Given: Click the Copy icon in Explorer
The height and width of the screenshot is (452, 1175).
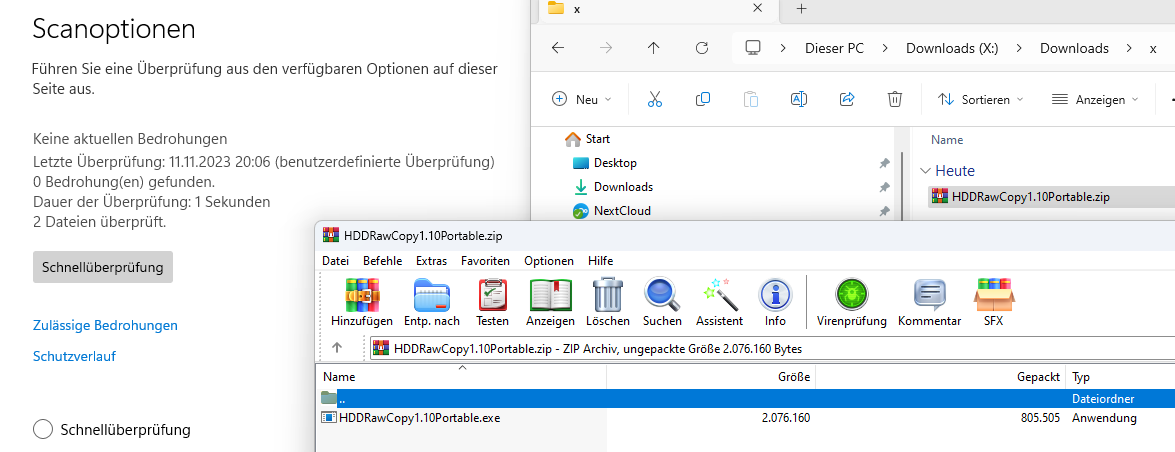Looking at the screenshot, I should tap(703, 99).
